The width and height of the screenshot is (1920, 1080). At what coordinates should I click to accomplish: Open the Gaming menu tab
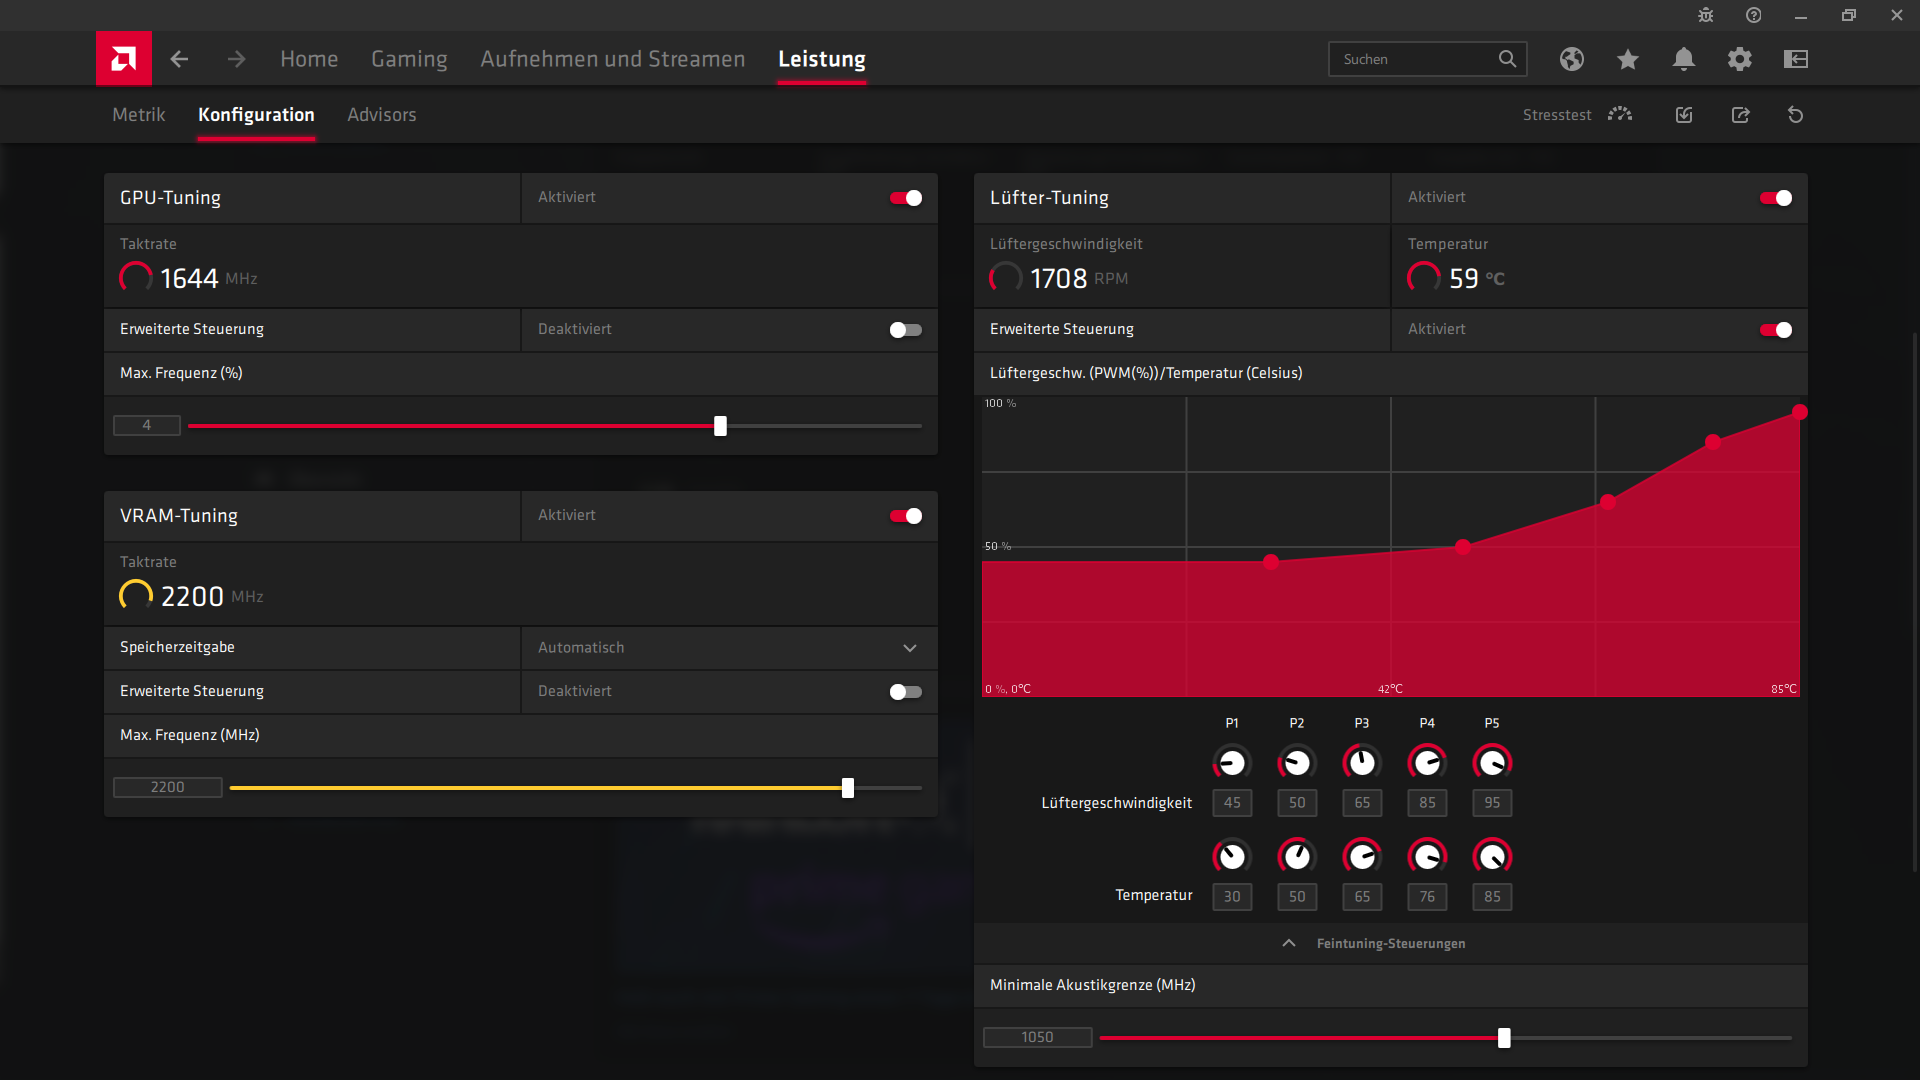409,59
